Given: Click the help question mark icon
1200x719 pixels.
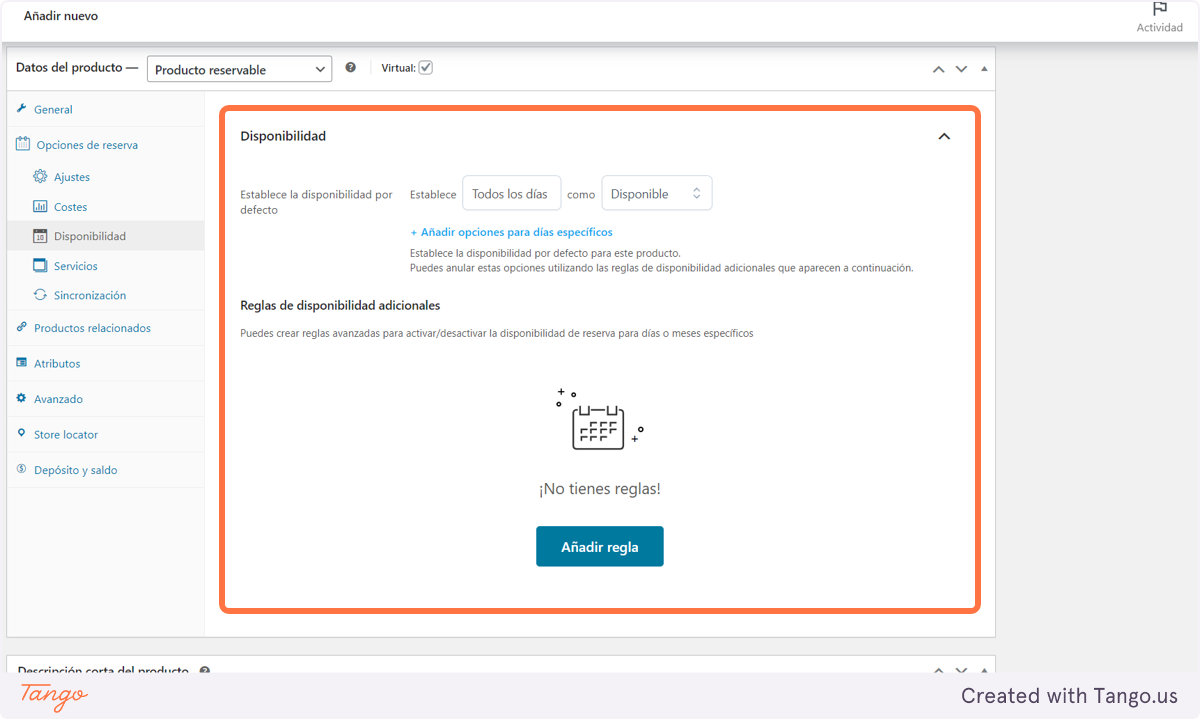Looking at the screenshot, I should point(351,68).
